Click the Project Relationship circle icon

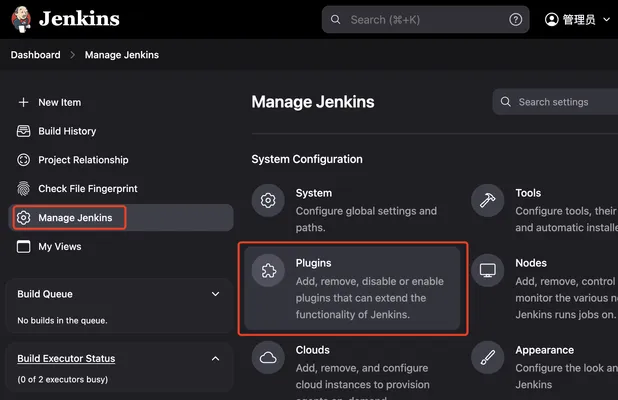click(x=23, y=160)
